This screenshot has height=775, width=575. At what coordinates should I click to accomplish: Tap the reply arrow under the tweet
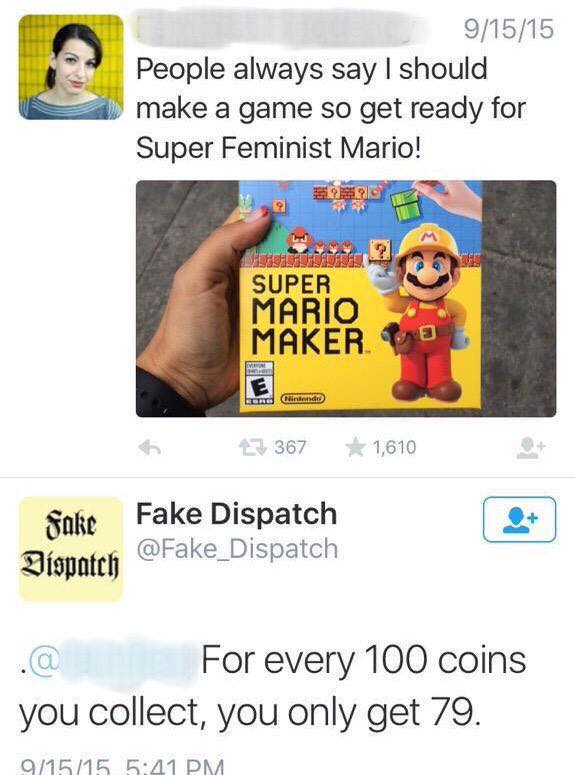149,448
